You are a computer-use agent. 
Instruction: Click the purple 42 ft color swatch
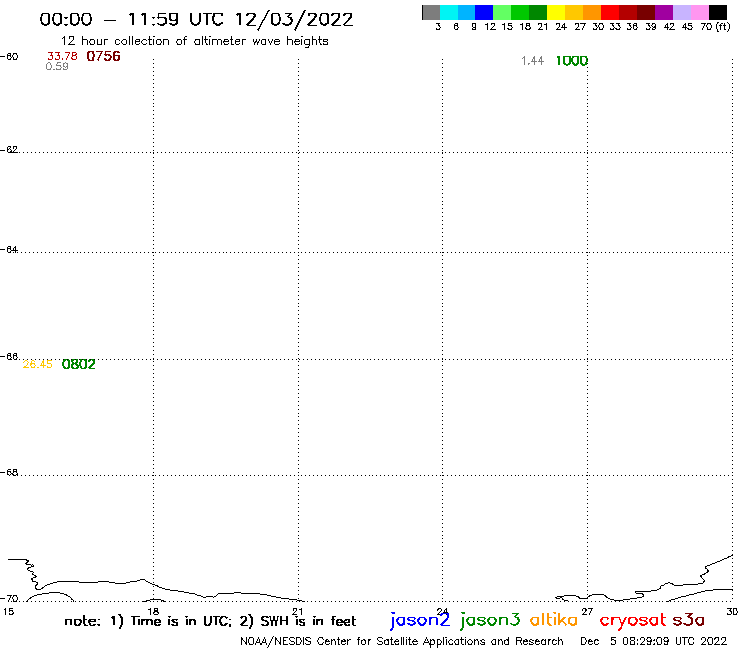[664, 12]
